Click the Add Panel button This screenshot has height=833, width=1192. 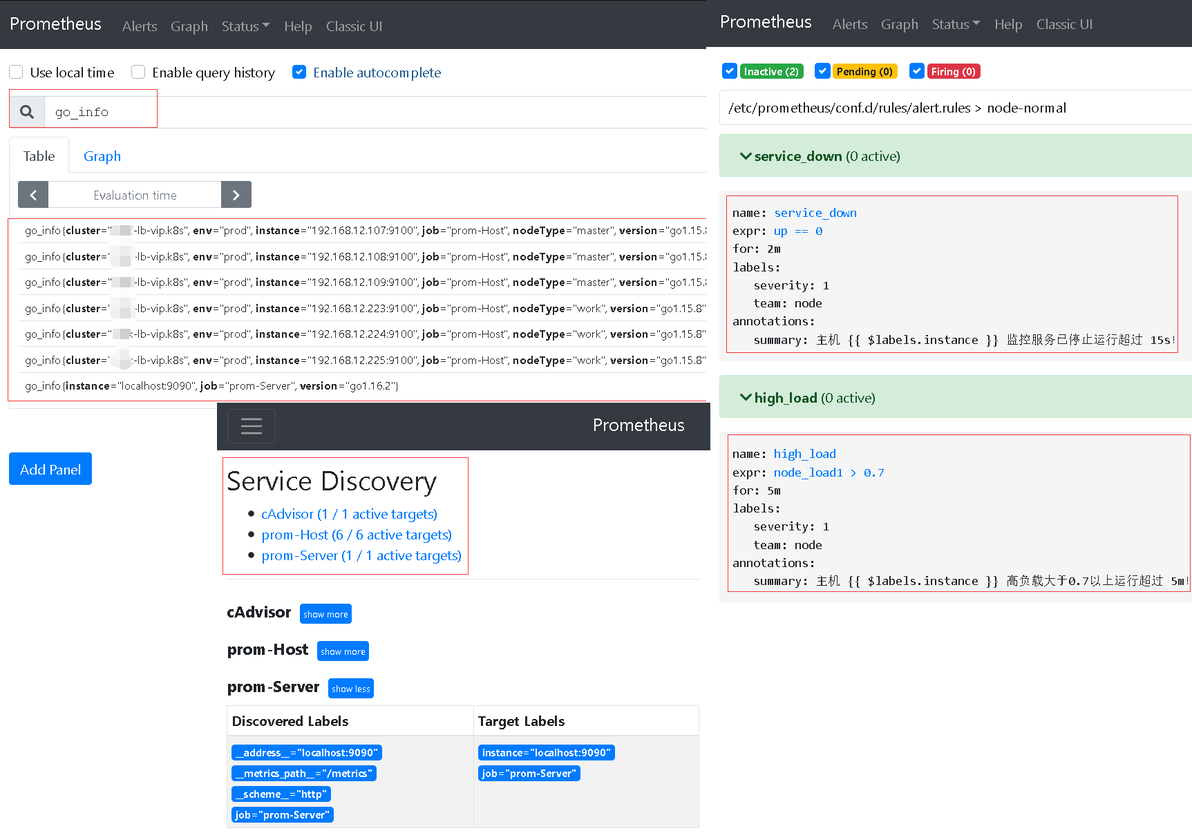[50, 469]
